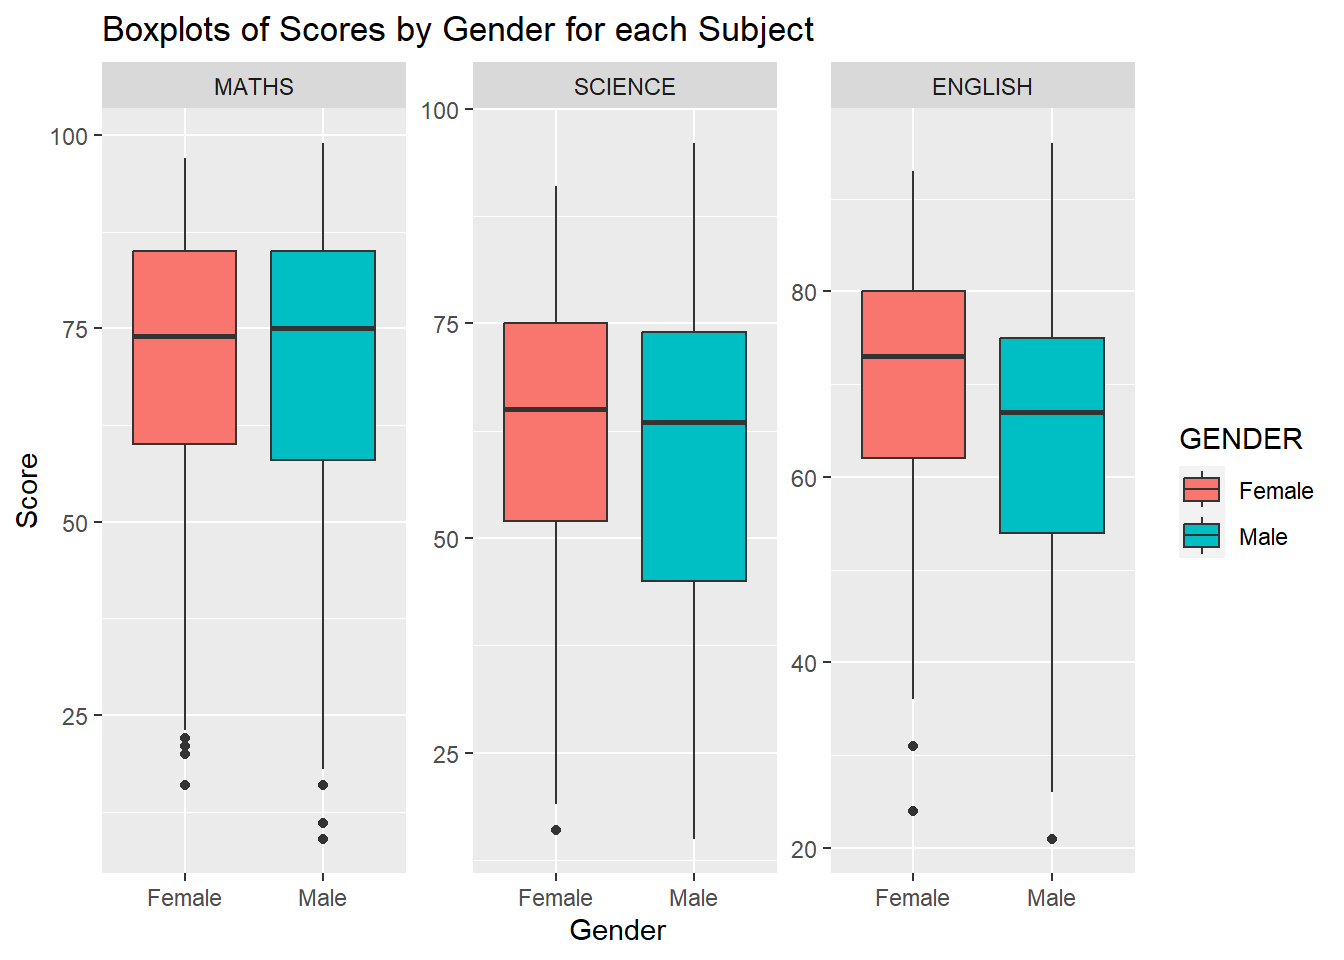Click the Male outlier point in ENGLISH
The width and height of the screenshot is (1344, 960).
point(1052,839)
